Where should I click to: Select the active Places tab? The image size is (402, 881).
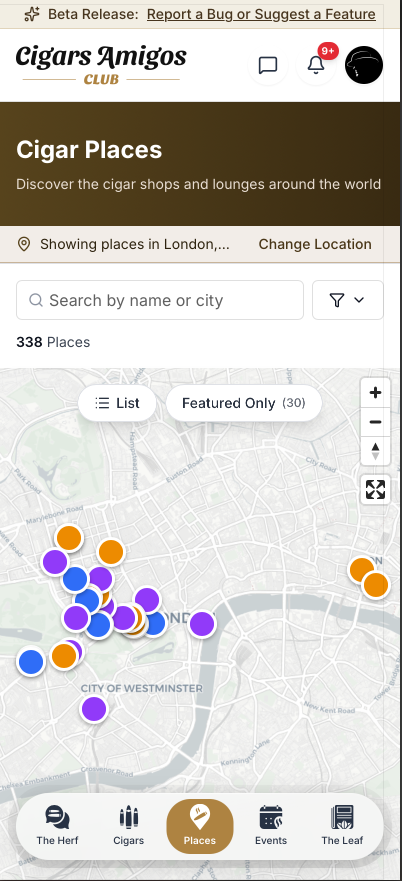tap(200, 826)
